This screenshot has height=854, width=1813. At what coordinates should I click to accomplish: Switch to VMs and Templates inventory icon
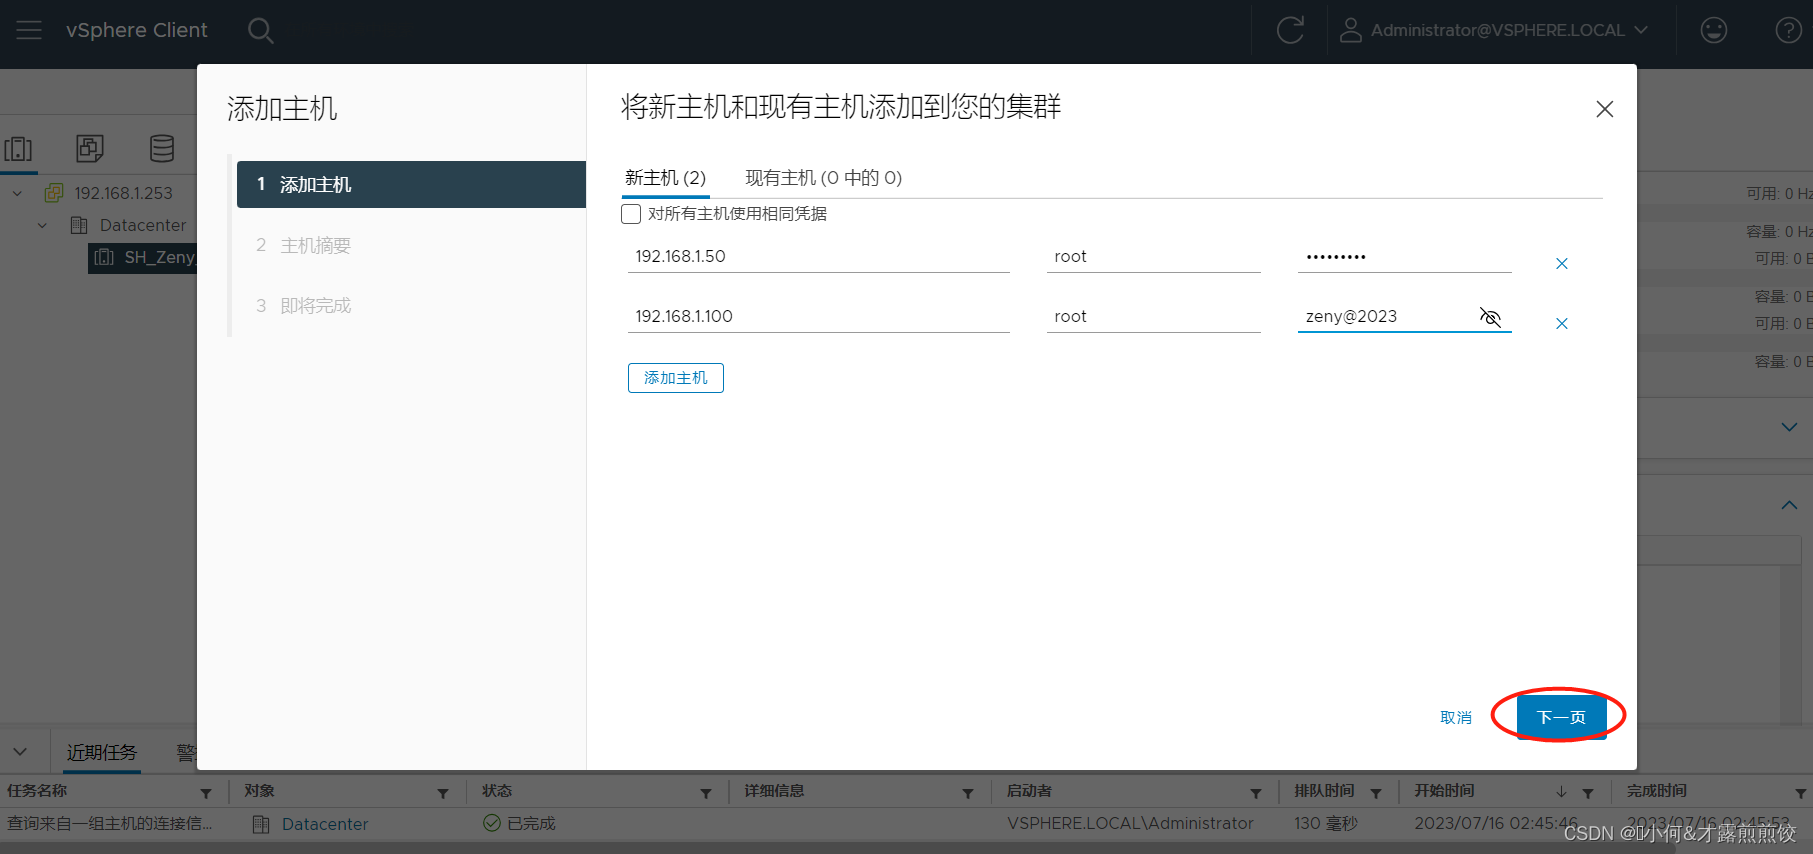(90, 149)
